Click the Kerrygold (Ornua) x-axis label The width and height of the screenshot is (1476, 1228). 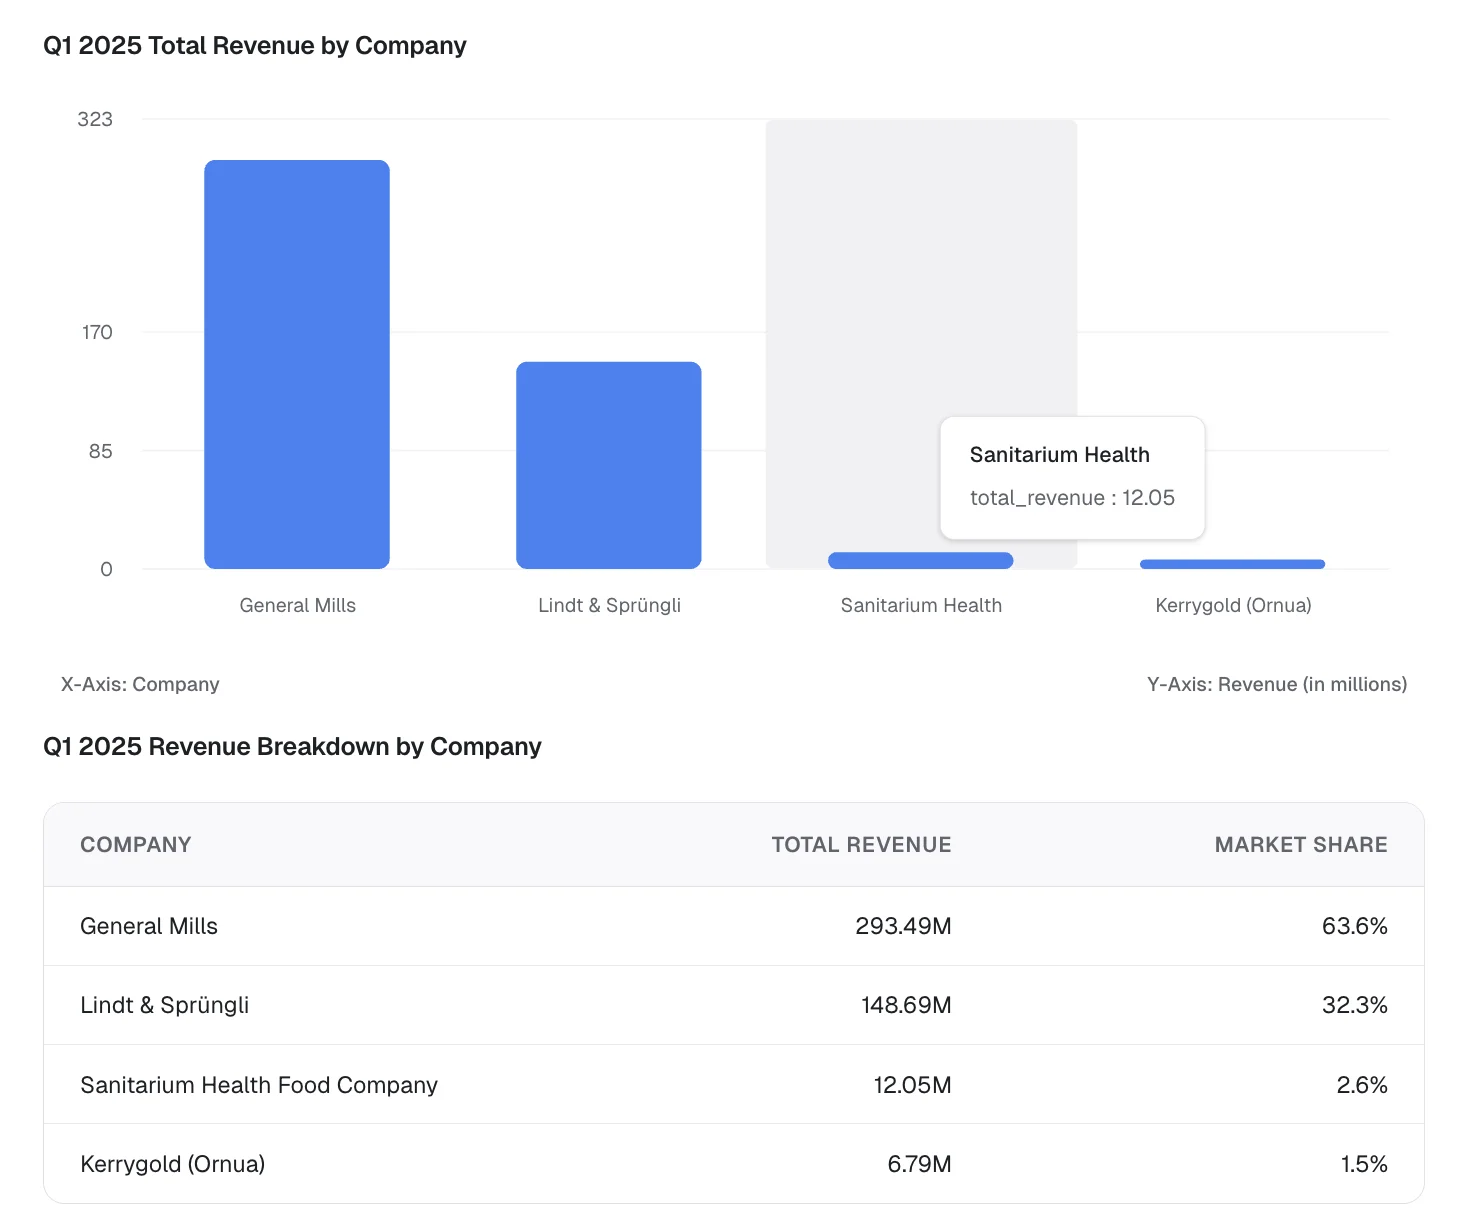(x=1233, y=605)
